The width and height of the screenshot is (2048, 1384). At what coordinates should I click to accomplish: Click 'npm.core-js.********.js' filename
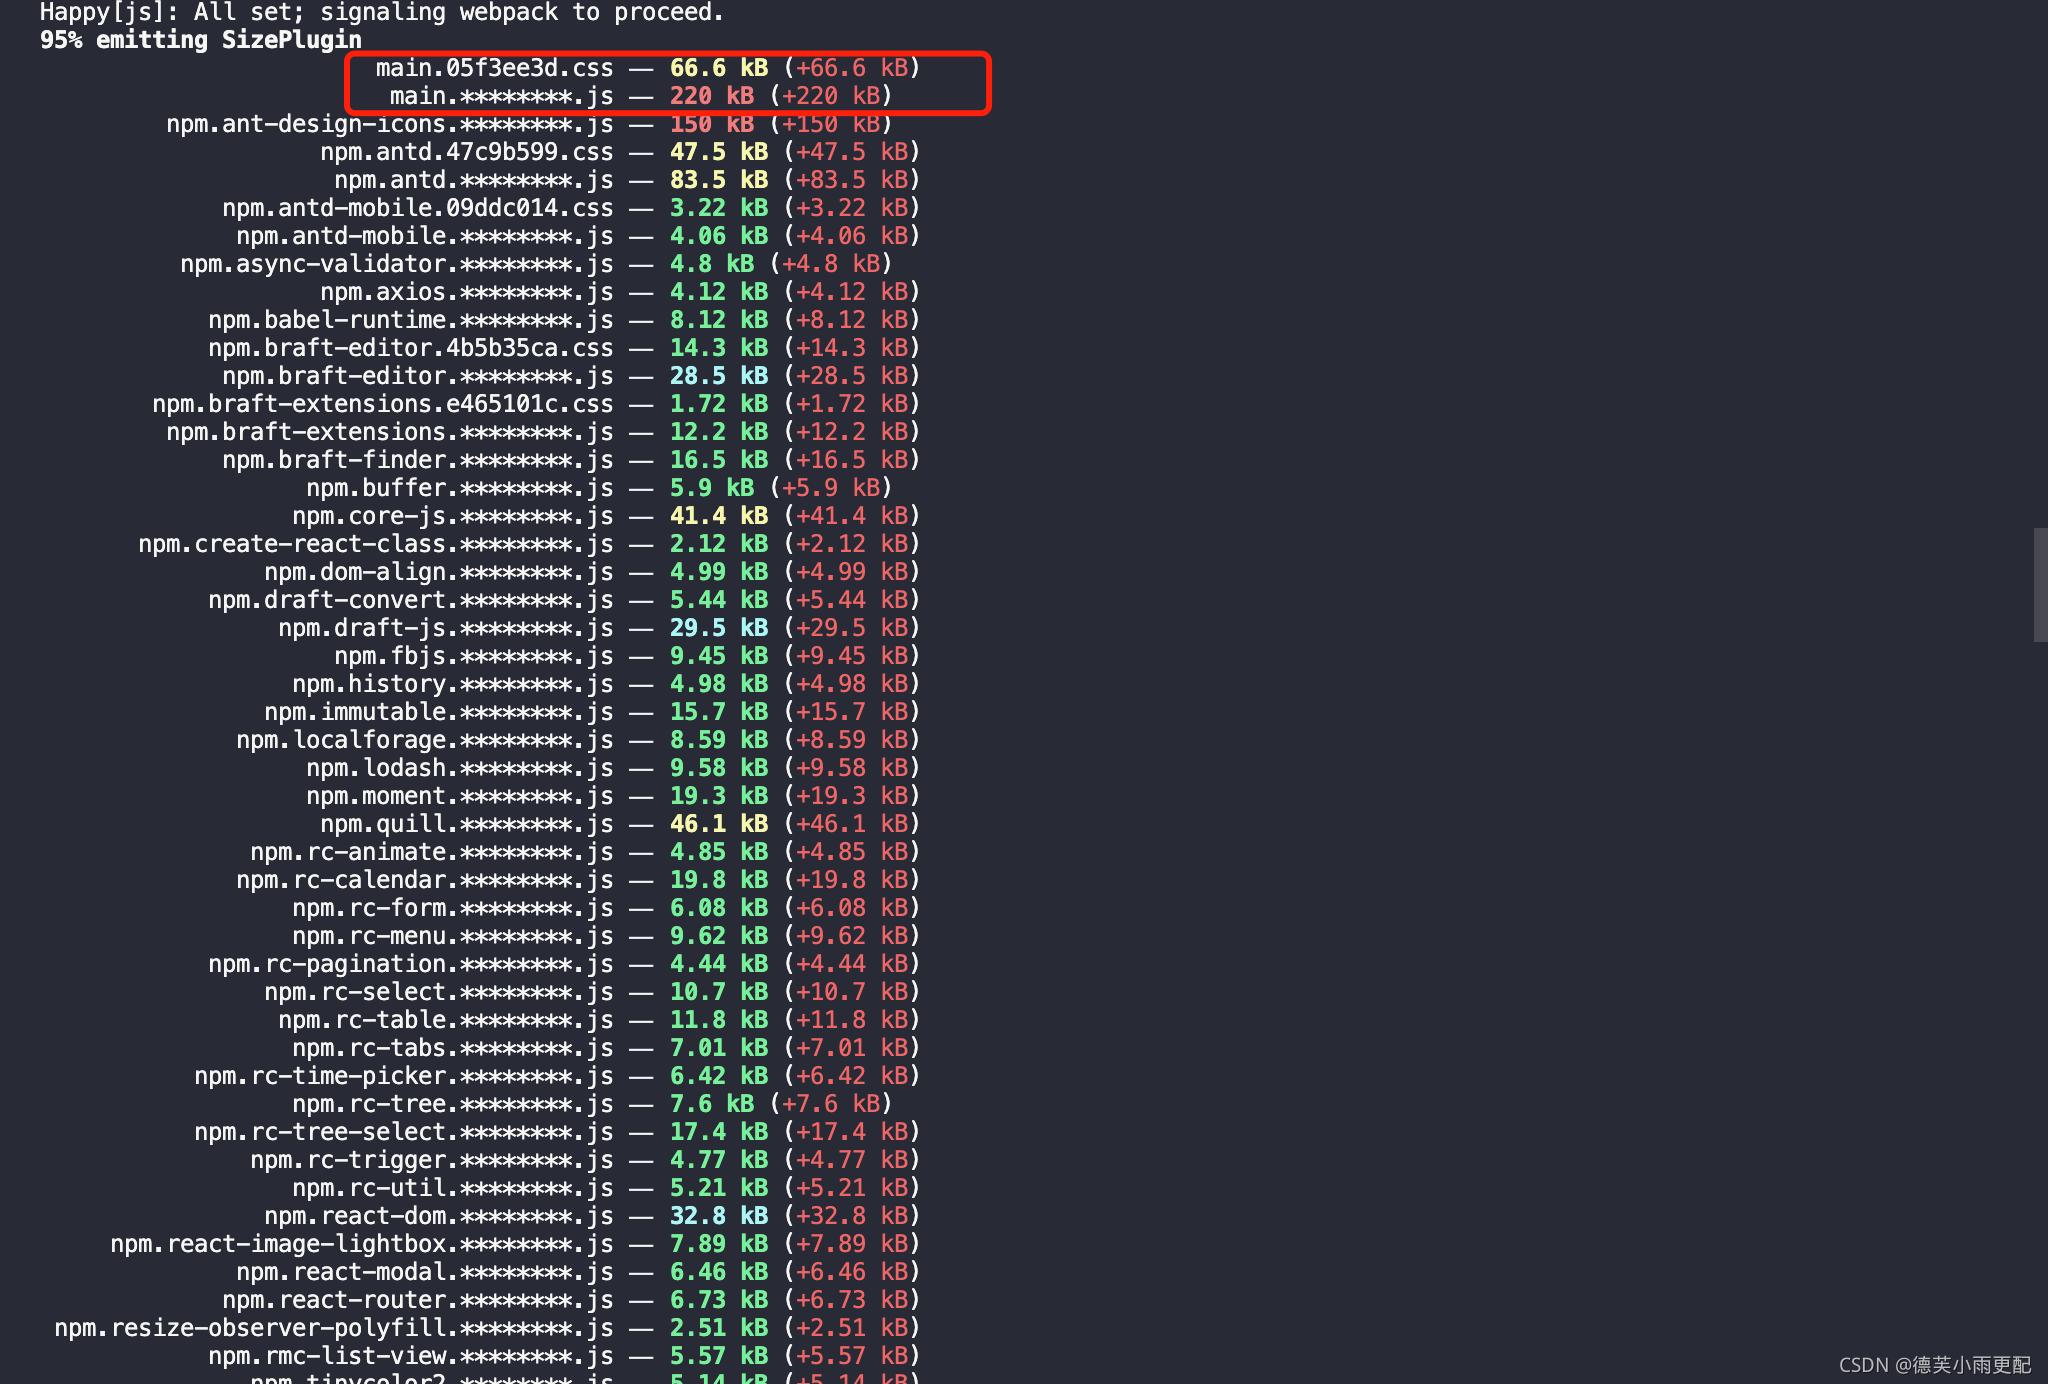click(453, 516)
